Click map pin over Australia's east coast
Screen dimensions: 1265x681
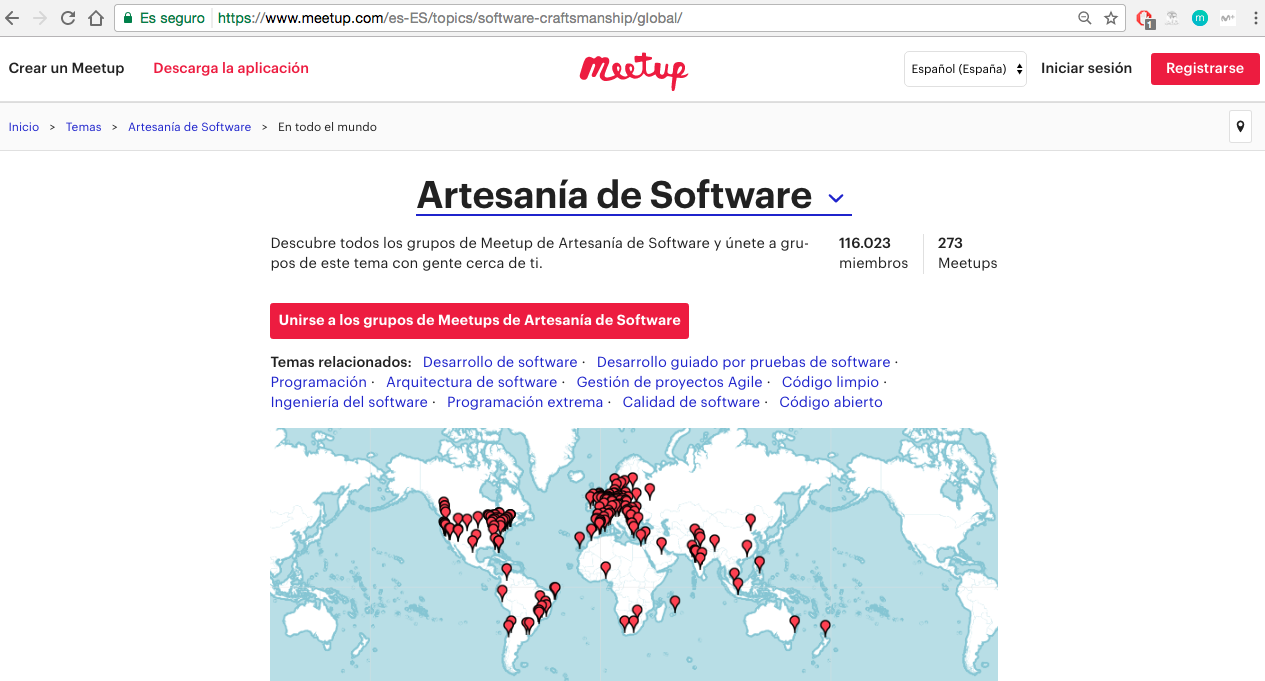pyautogui.click(x=795, y=623)
